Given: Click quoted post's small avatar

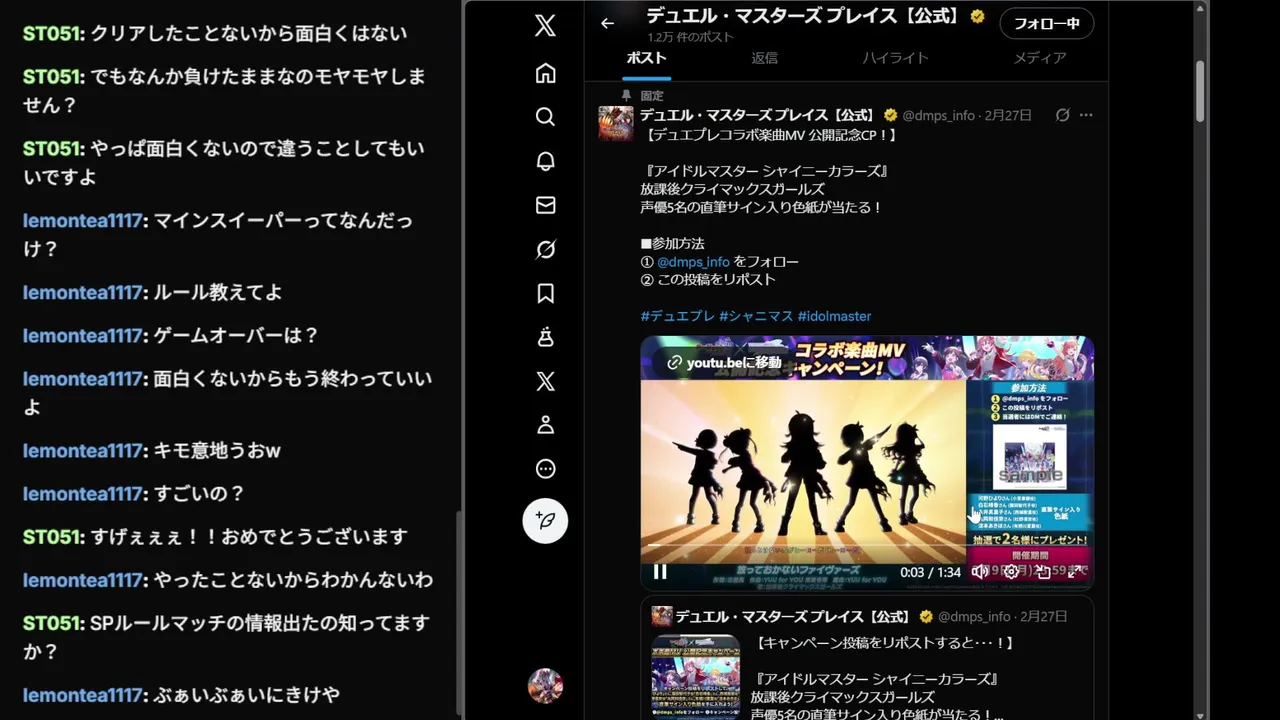Looking at the screenshot, I should point(662,616).
